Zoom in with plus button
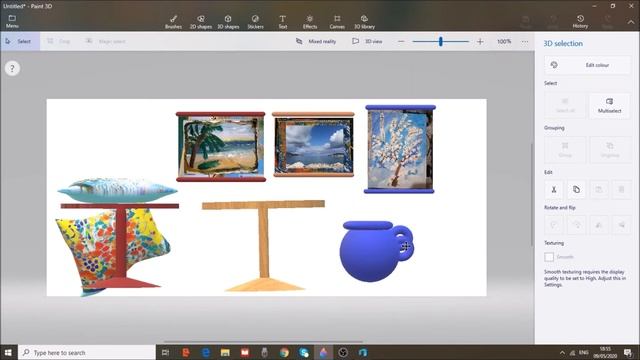The width and height of the screenshot is (640, 360). click(x=480, y=41)
